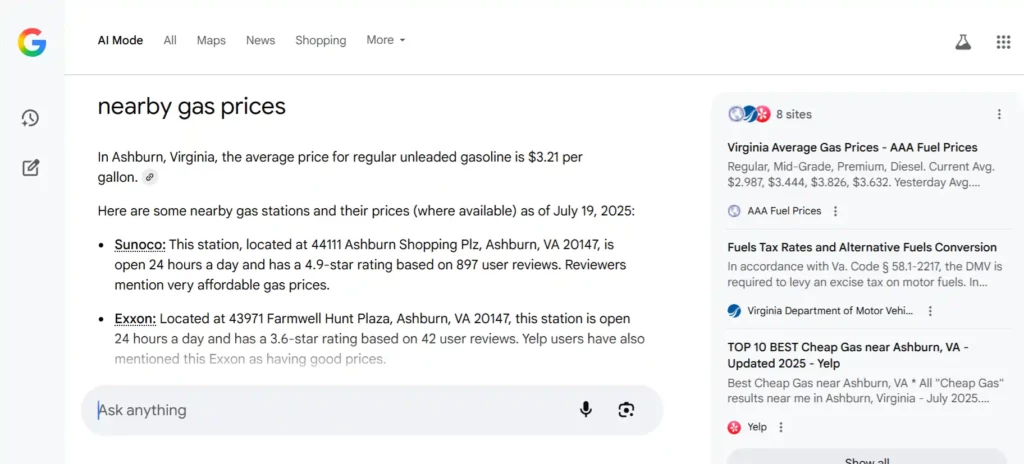Focus the Ask anything input field
Viewport: 1024px width, 464px height.
point(372,410)
